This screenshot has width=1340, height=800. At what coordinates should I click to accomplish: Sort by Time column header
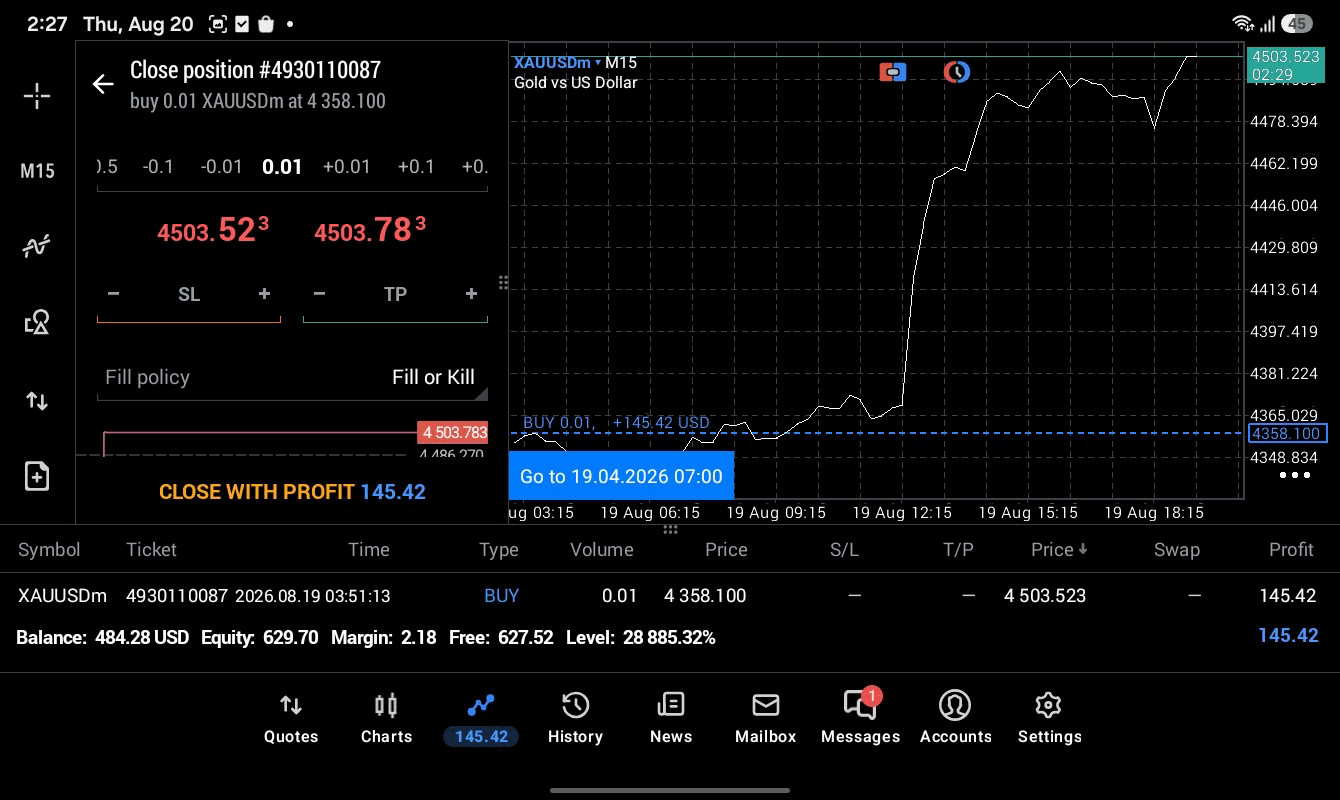[x=368, y=550]
